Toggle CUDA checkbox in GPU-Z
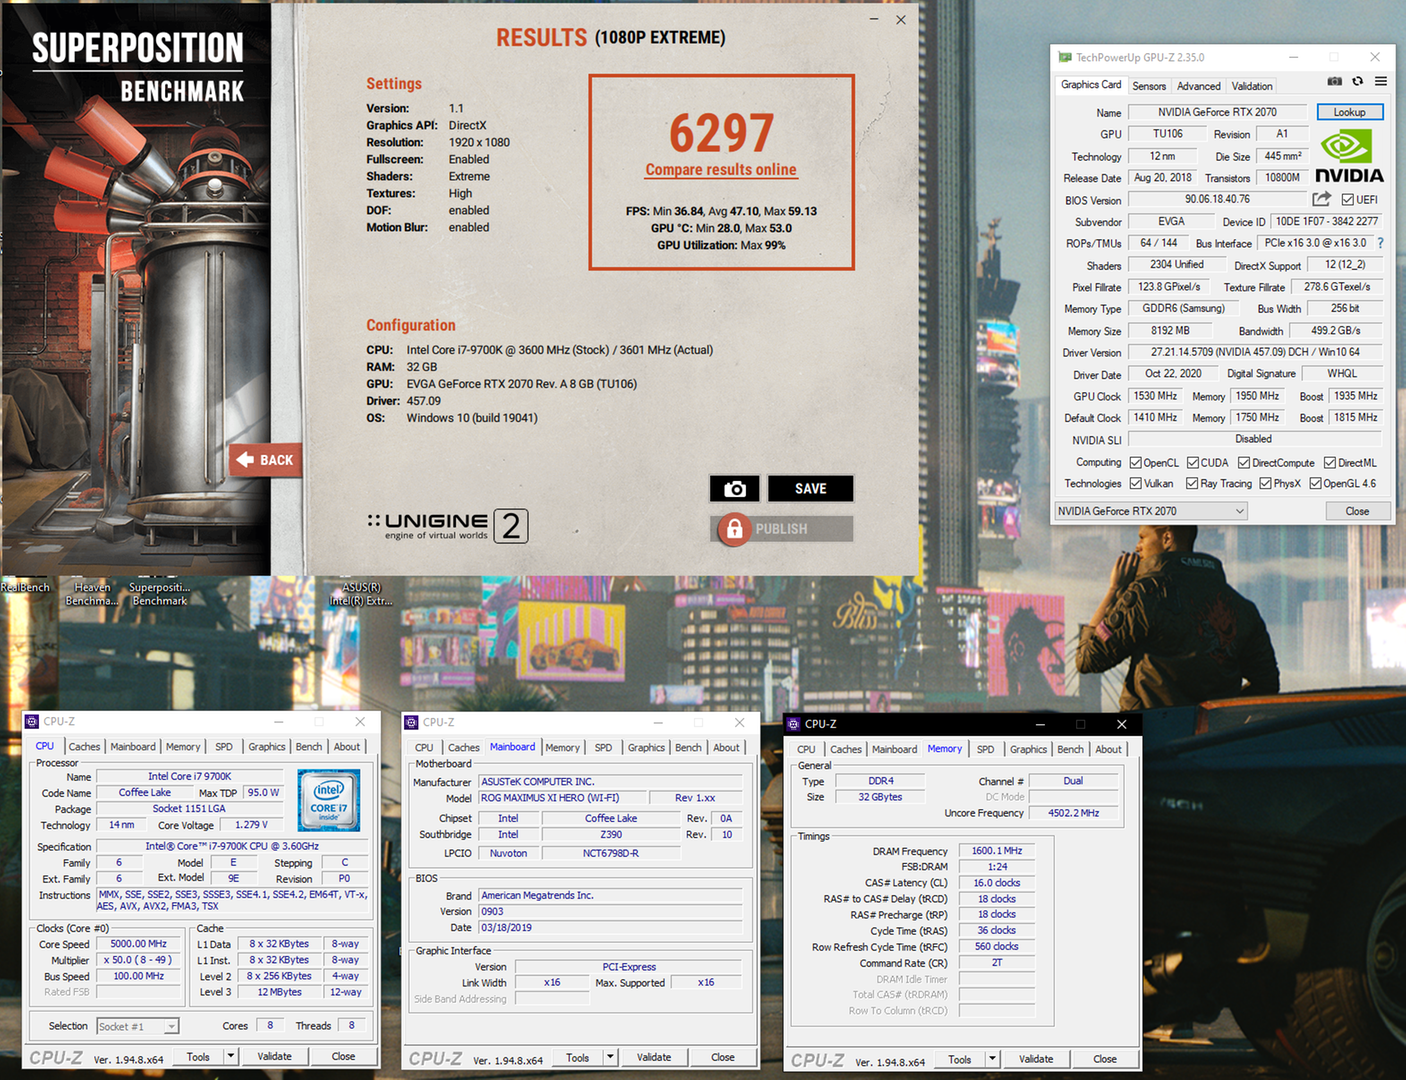This screenshot has height=1080, width=1406. point(1193,463)
